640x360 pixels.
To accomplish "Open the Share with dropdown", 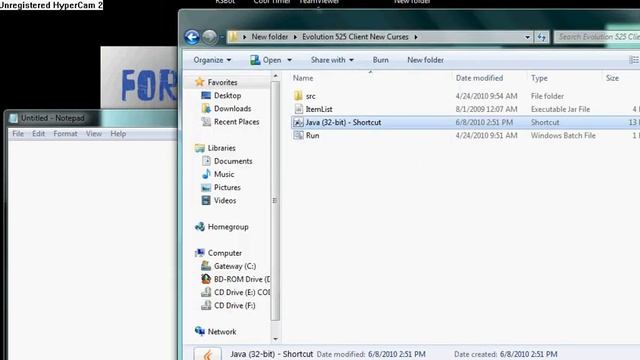I will click(332, 60).
